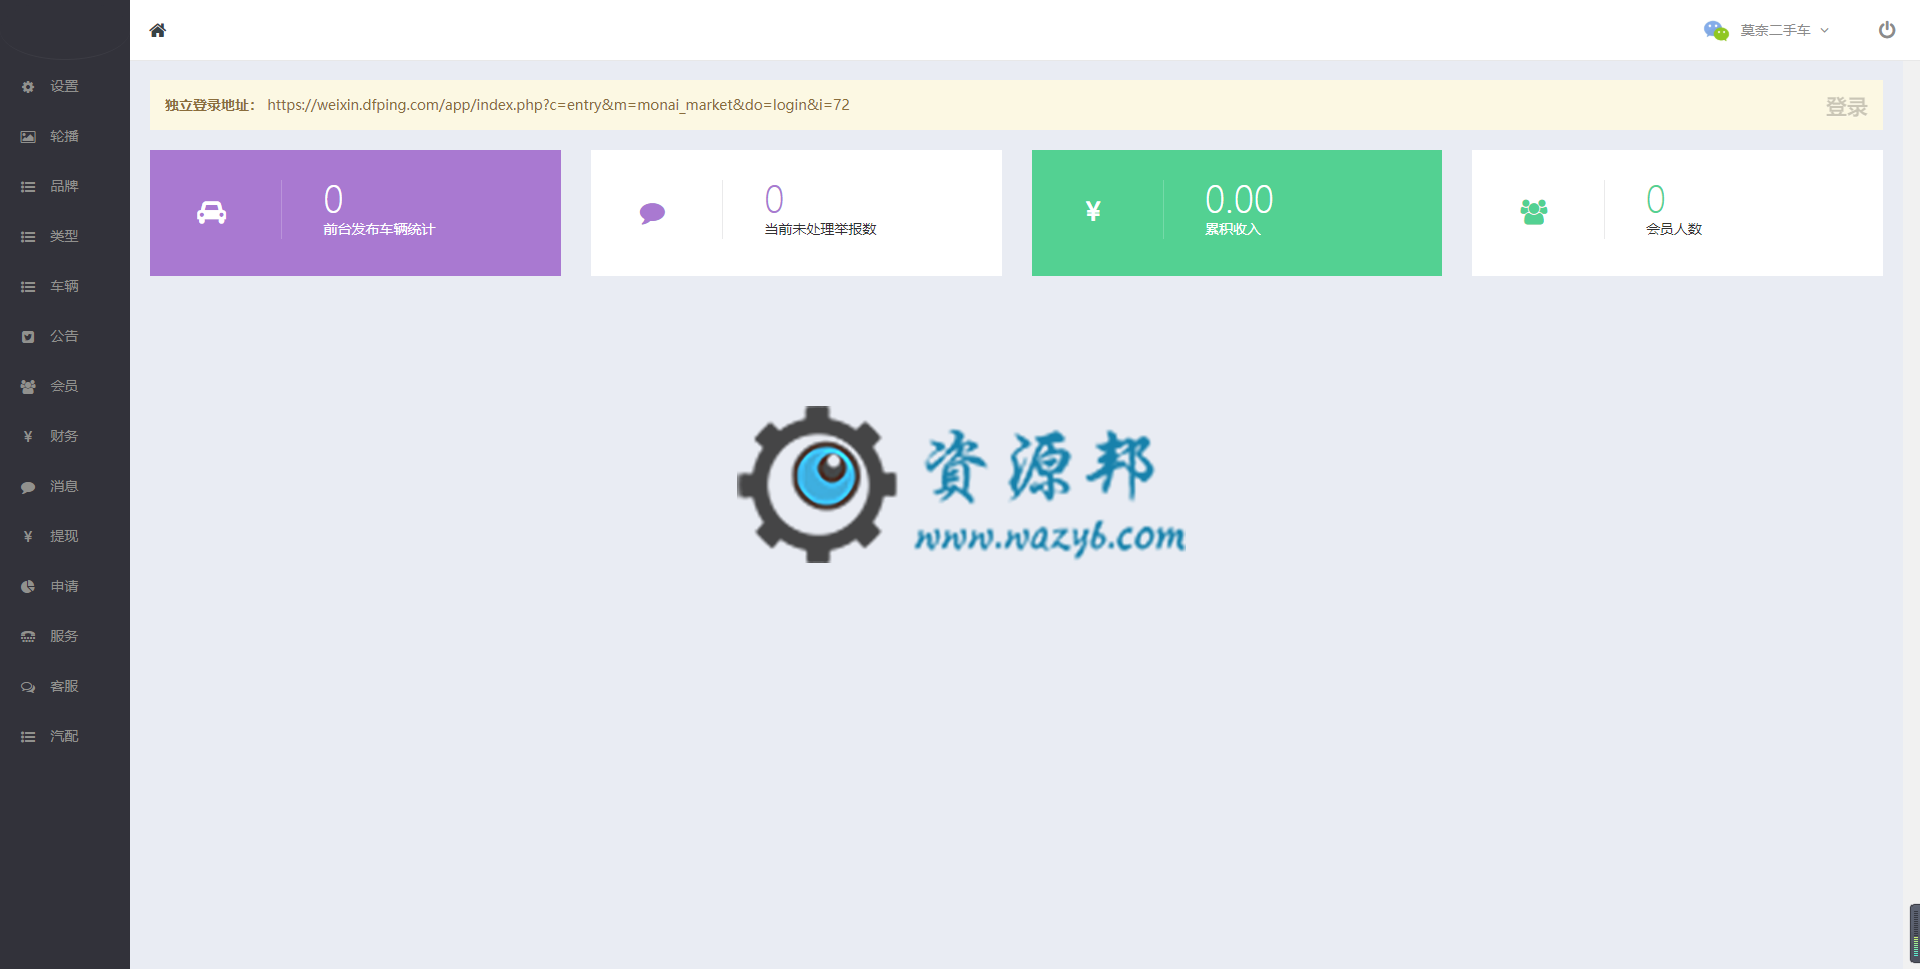Click the speech bubble icon beside 消息
The height and width of the screenshot is (969, 1920).
(28, 487)
